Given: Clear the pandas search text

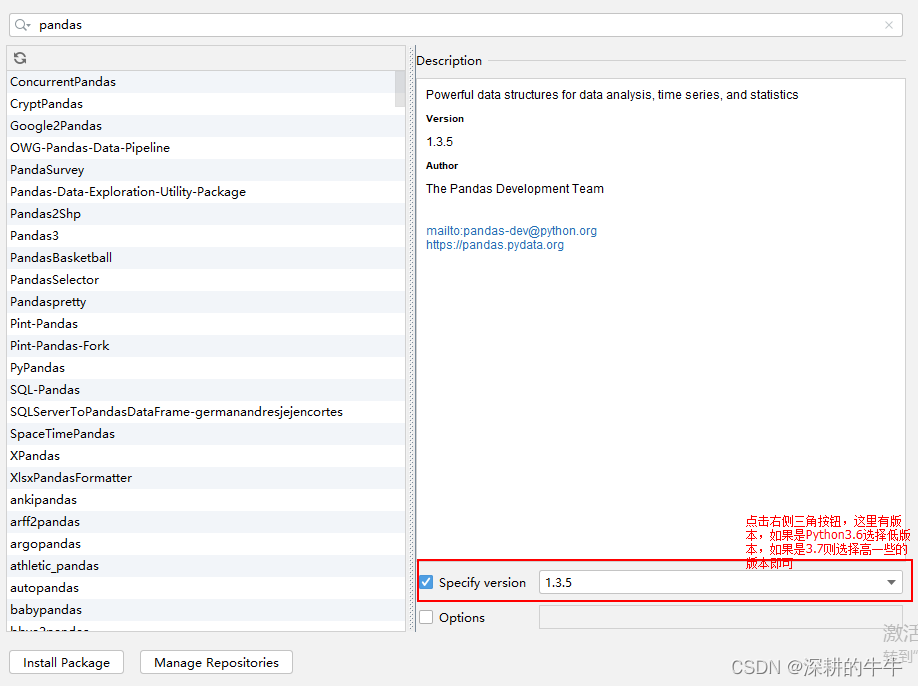Looking at the screenshot, I should pyautogui.click(x=889, y=25).
